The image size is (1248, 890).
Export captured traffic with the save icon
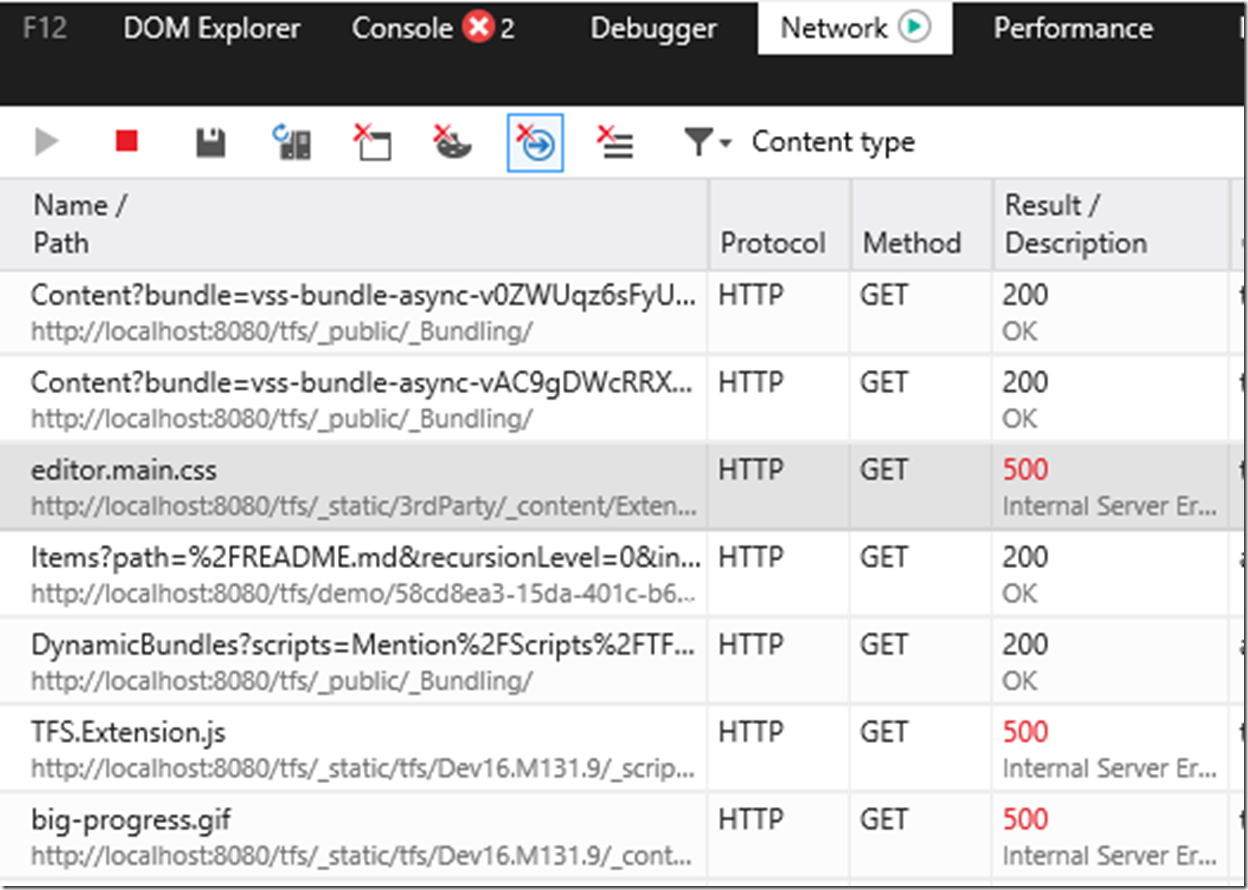point(210,143)
